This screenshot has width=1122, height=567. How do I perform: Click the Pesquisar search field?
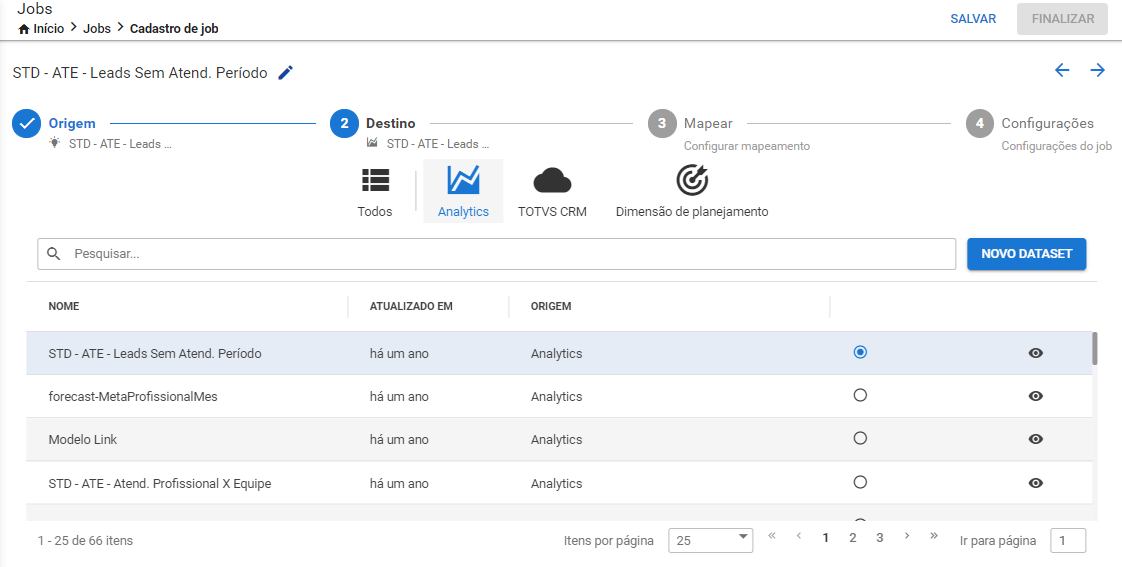click(497, 254)
